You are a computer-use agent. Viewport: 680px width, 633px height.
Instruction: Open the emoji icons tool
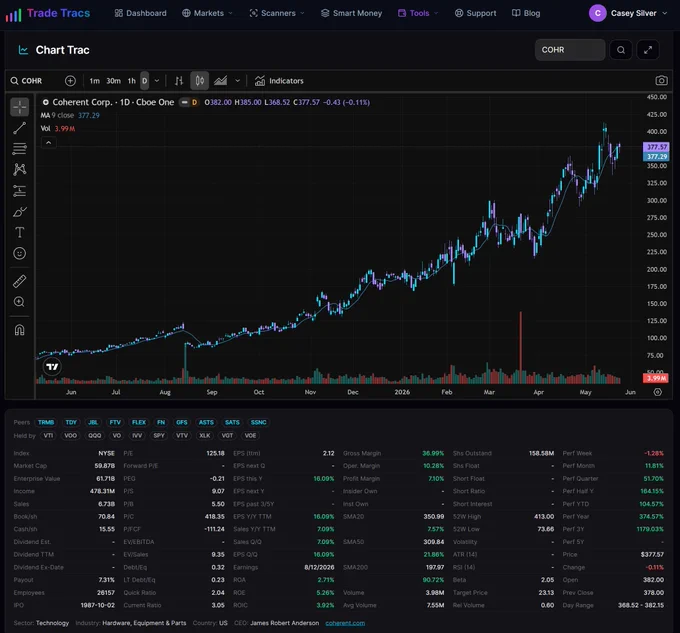[x=20, y=253]
